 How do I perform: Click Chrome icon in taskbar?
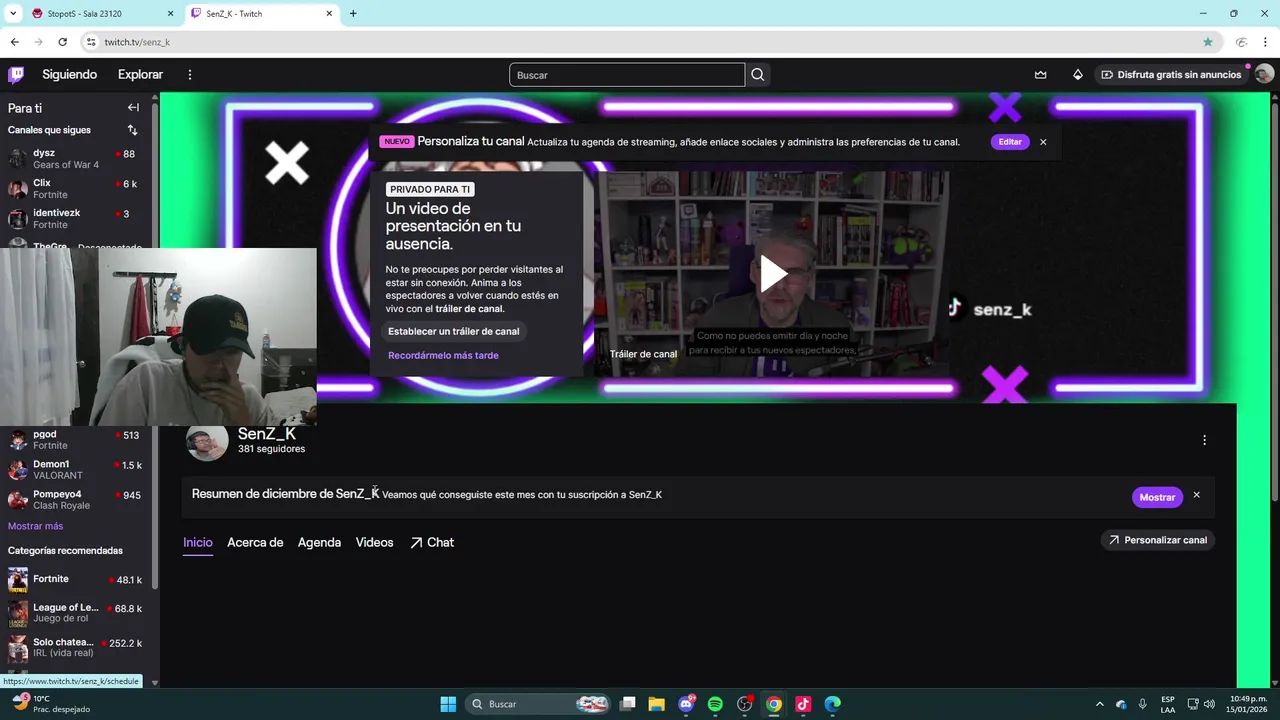click(774, 704)
